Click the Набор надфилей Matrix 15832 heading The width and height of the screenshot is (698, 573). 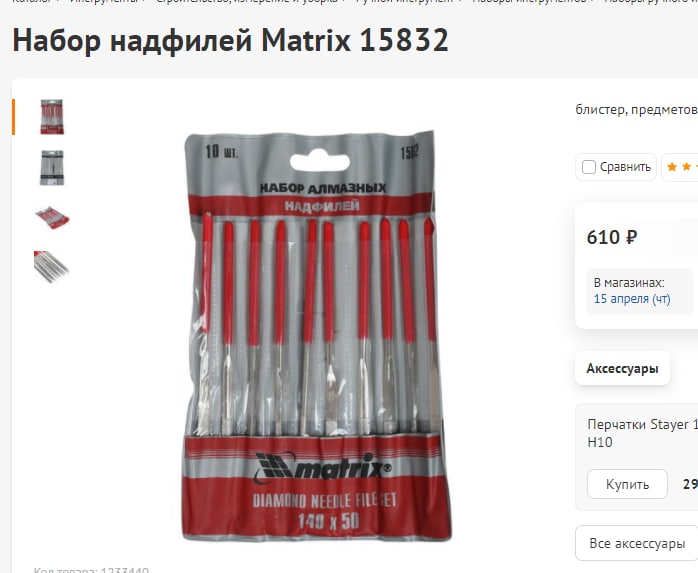230,40
